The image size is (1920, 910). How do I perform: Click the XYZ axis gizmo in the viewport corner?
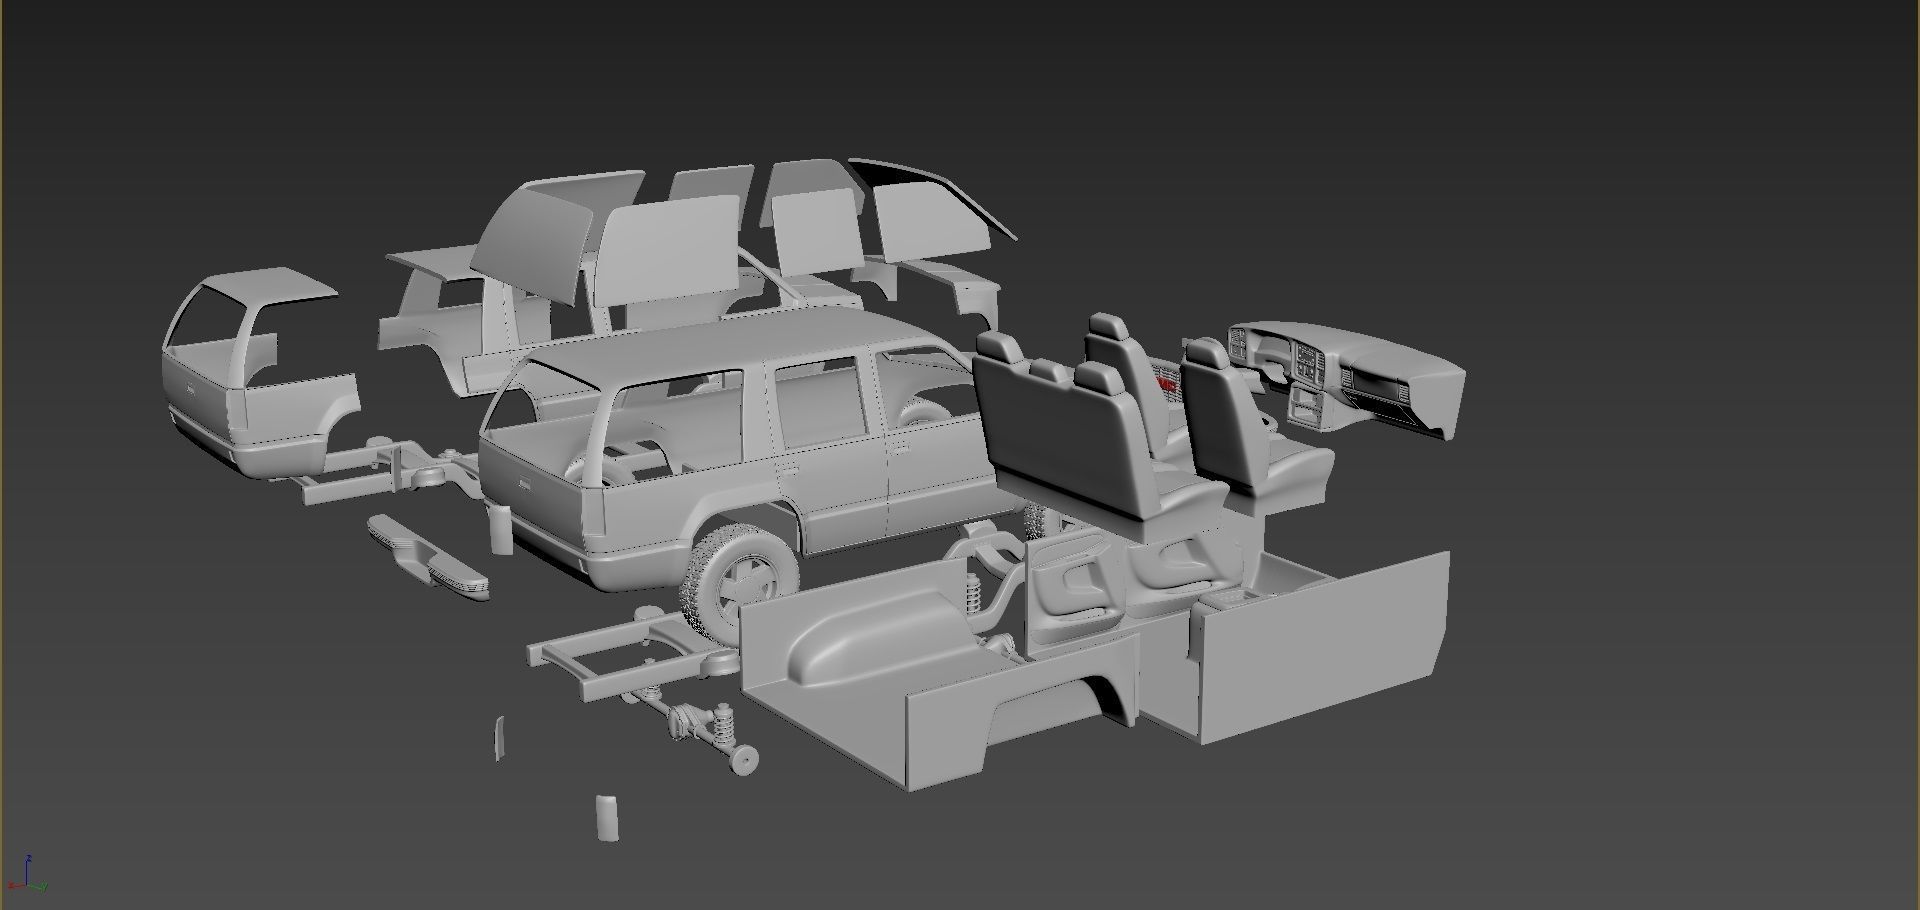[27, 875]
